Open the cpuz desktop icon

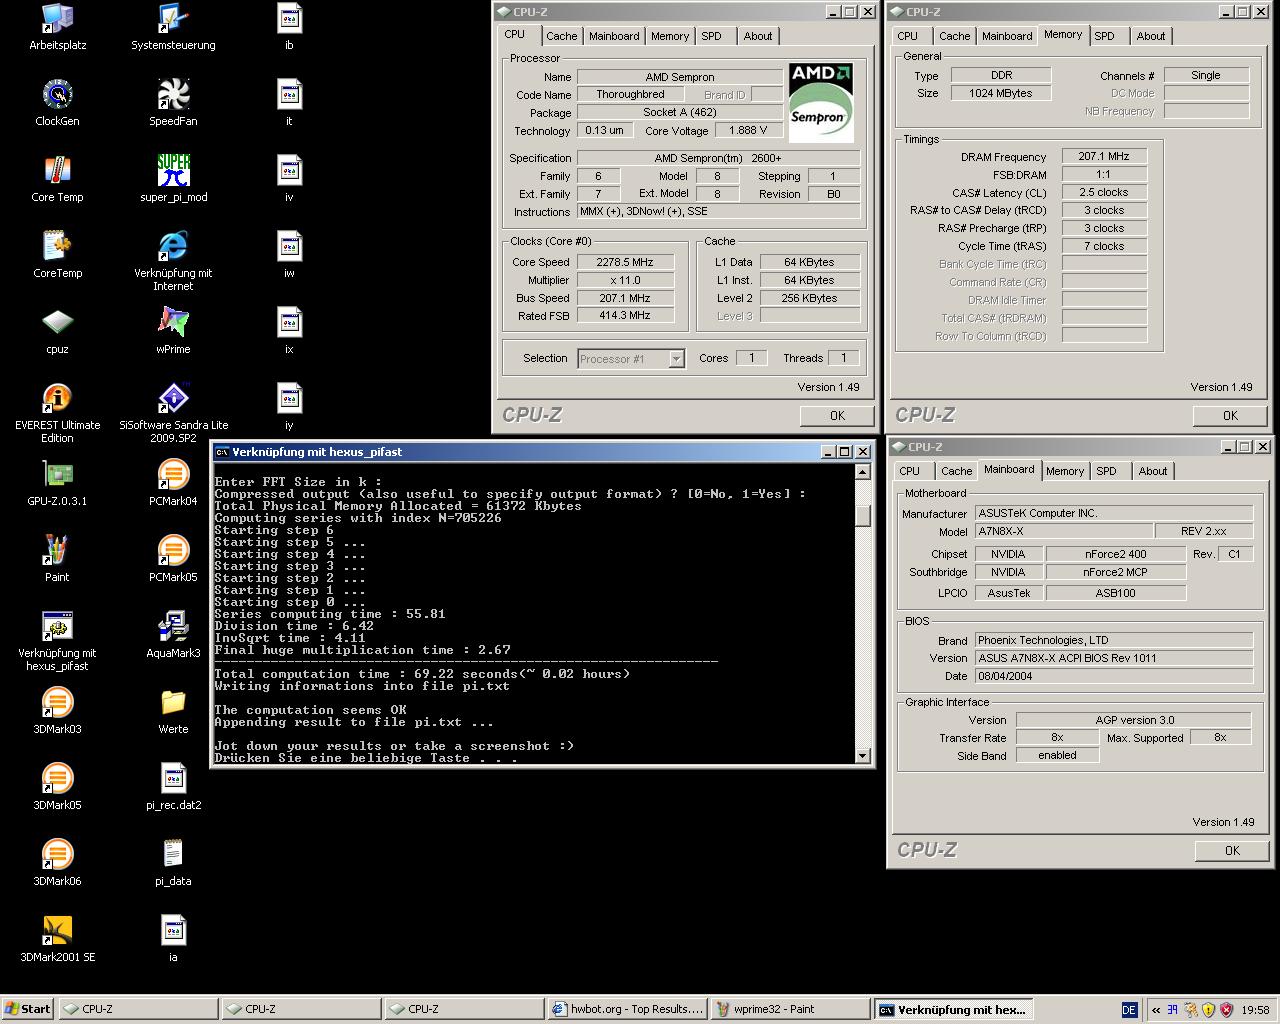(x=57, y=330)
